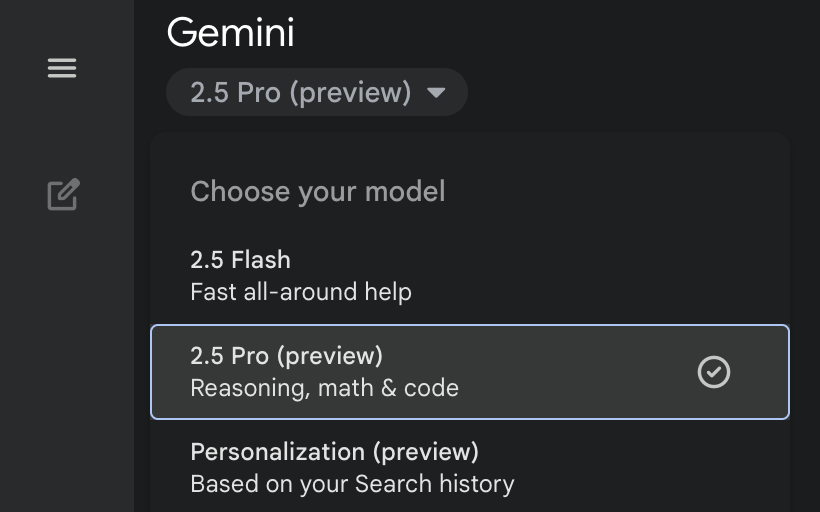Click 2.5 Pro (preview) text in selector pill
This screenshot has width=820, height=512.
point(301,93)
